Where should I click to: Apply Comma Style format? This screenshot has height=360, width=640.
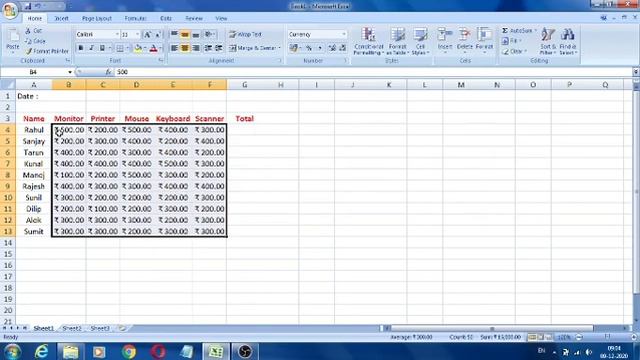pos(320,49)
